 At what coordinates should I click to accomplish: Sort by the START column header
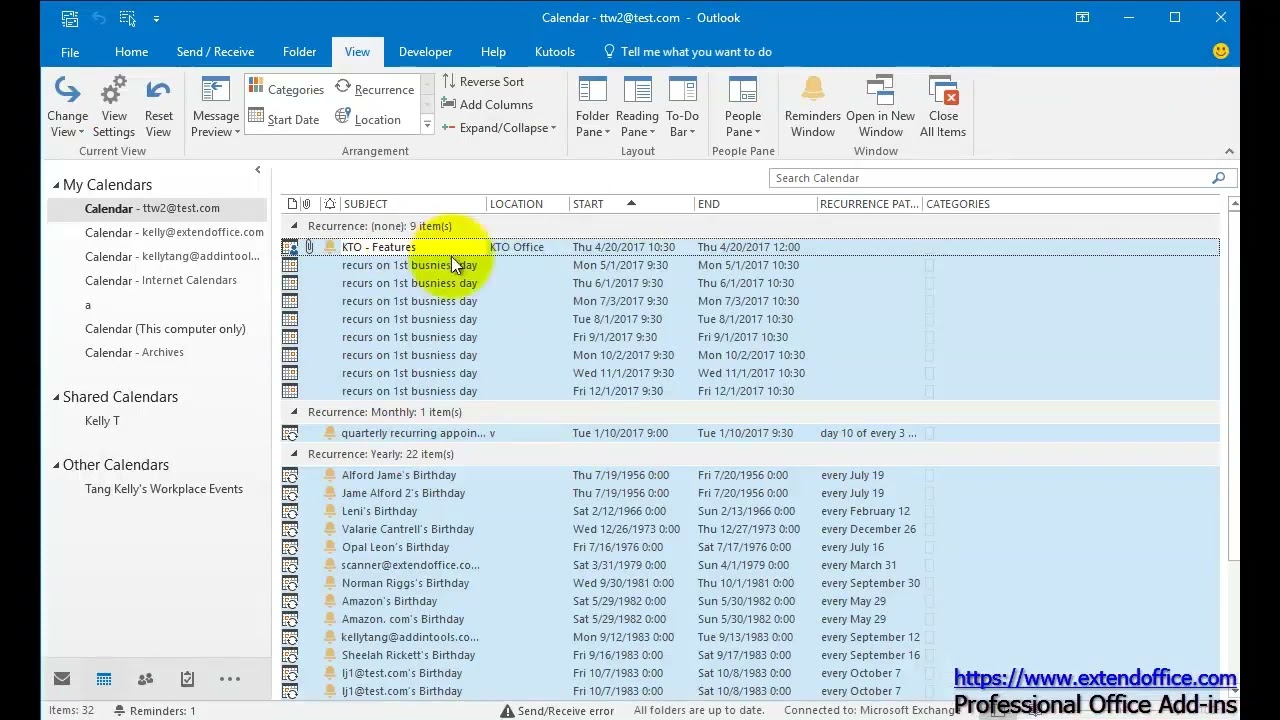coord(631,204)
